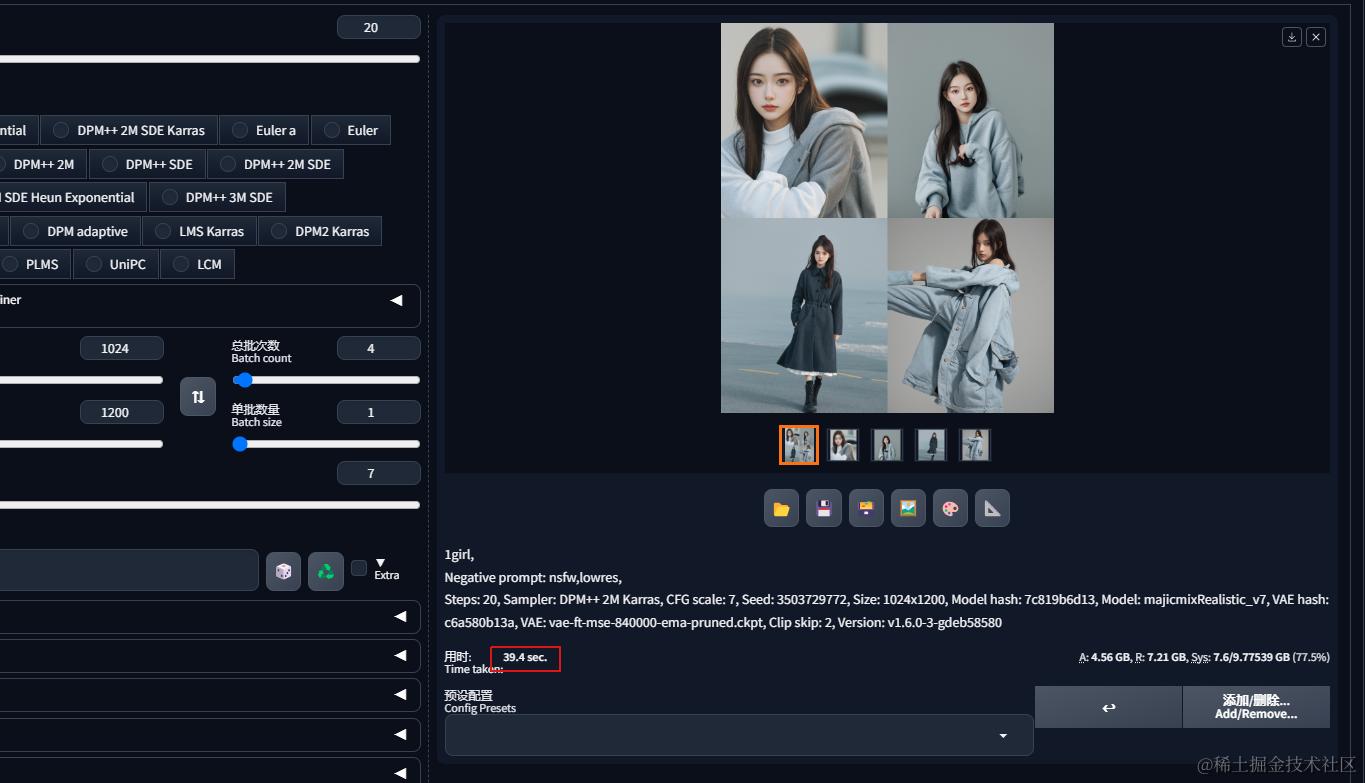The width and height of the screenshot is (1365, 783).
Task: Click the height field showing 1200
Action: tap(122, 412)
